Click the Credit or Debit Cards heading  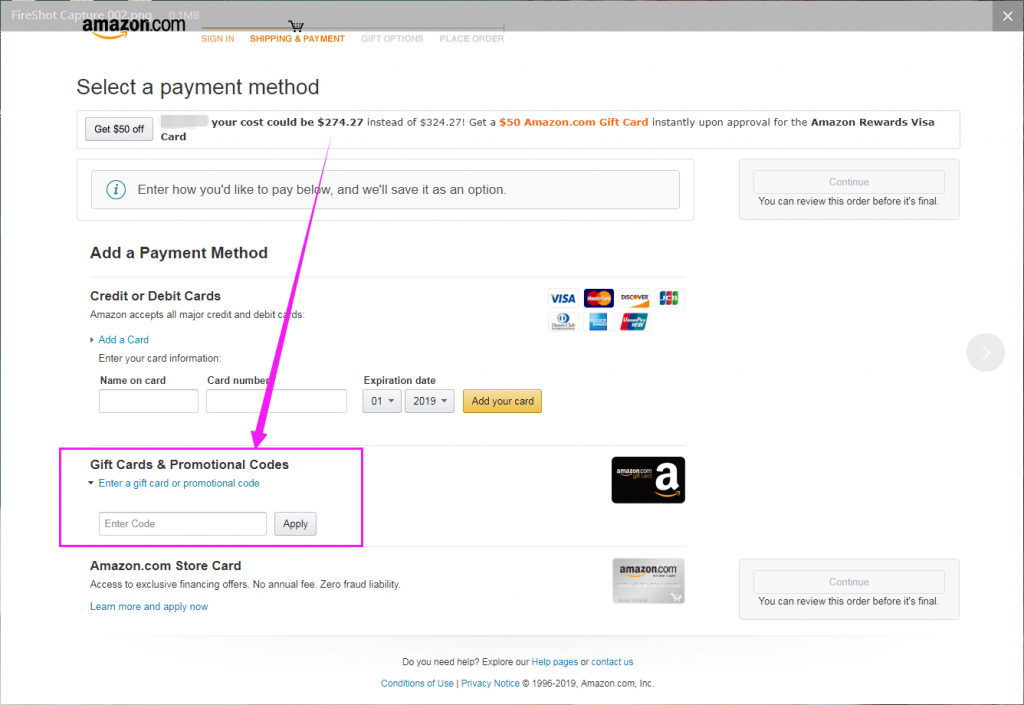pos(155,296)
